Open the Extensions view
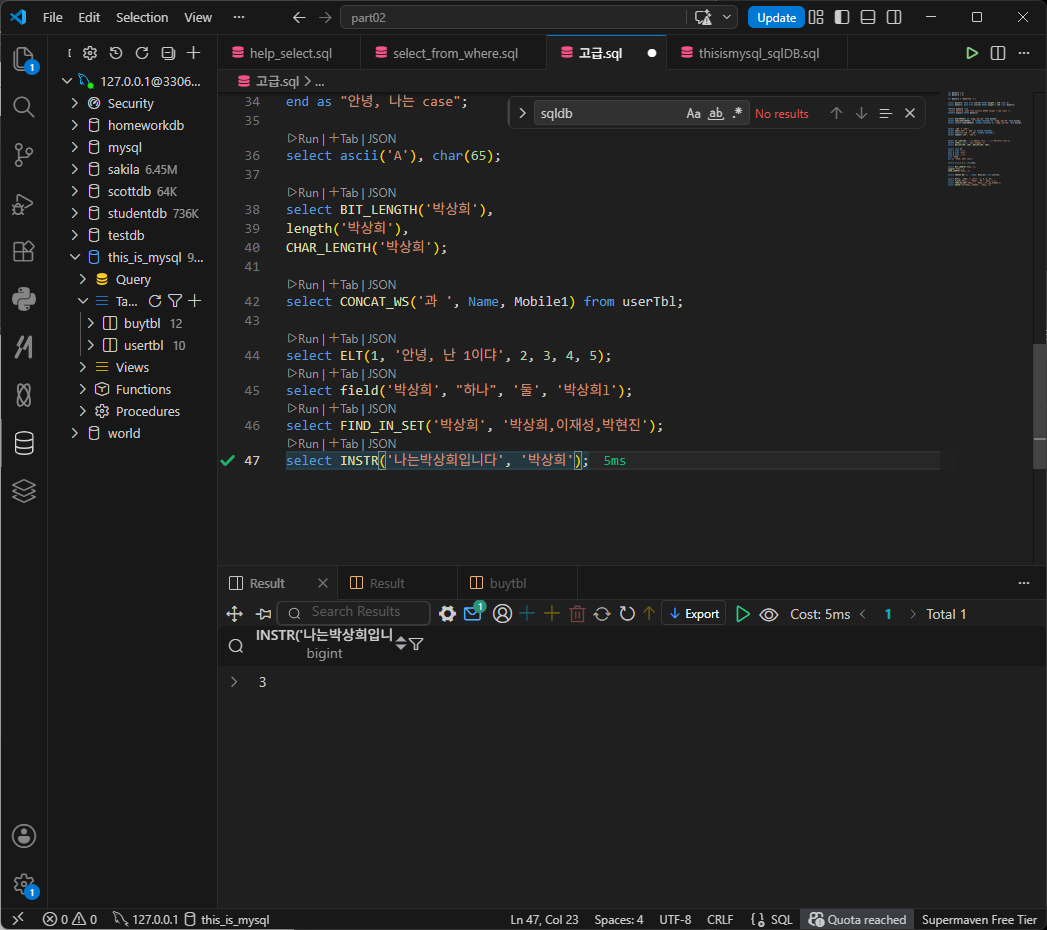This screenshot has height=930, width=1047. click(24, 252)
